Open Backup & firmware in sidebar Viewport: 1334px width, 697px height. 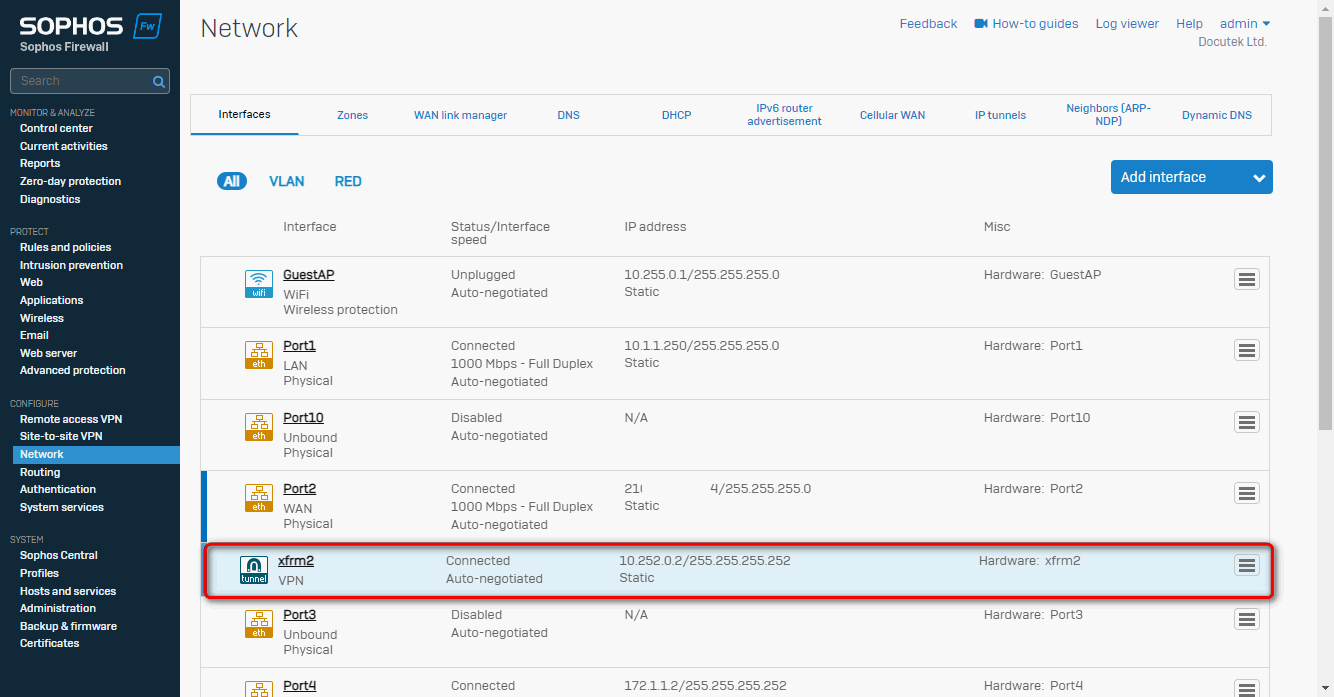68,626
